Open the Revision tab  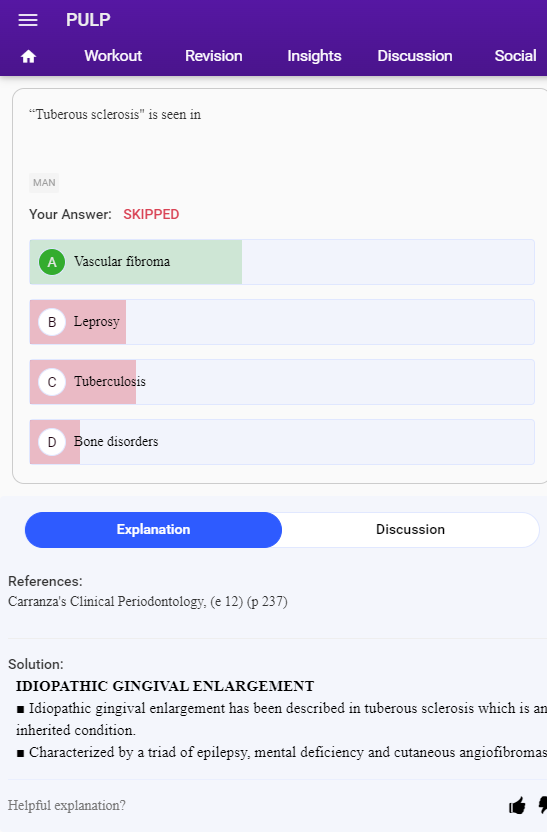(214, 56)
